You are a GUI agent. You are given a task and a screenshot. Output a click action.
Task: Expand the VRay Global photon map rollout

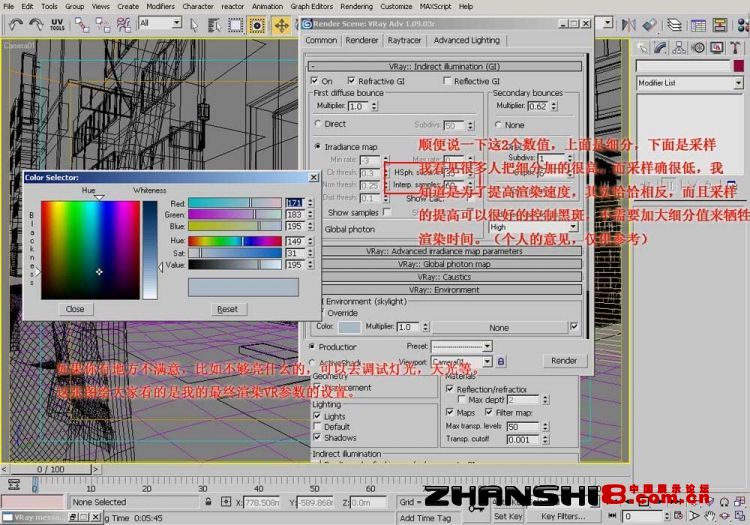point(444,264)
